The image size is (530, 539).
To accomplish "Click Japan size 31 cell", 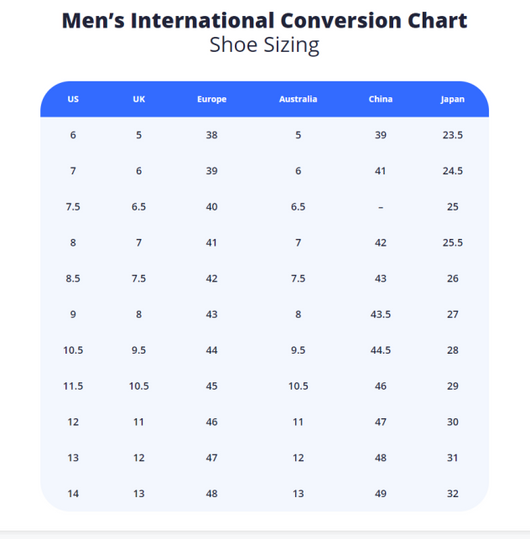I will coord(452,458).
